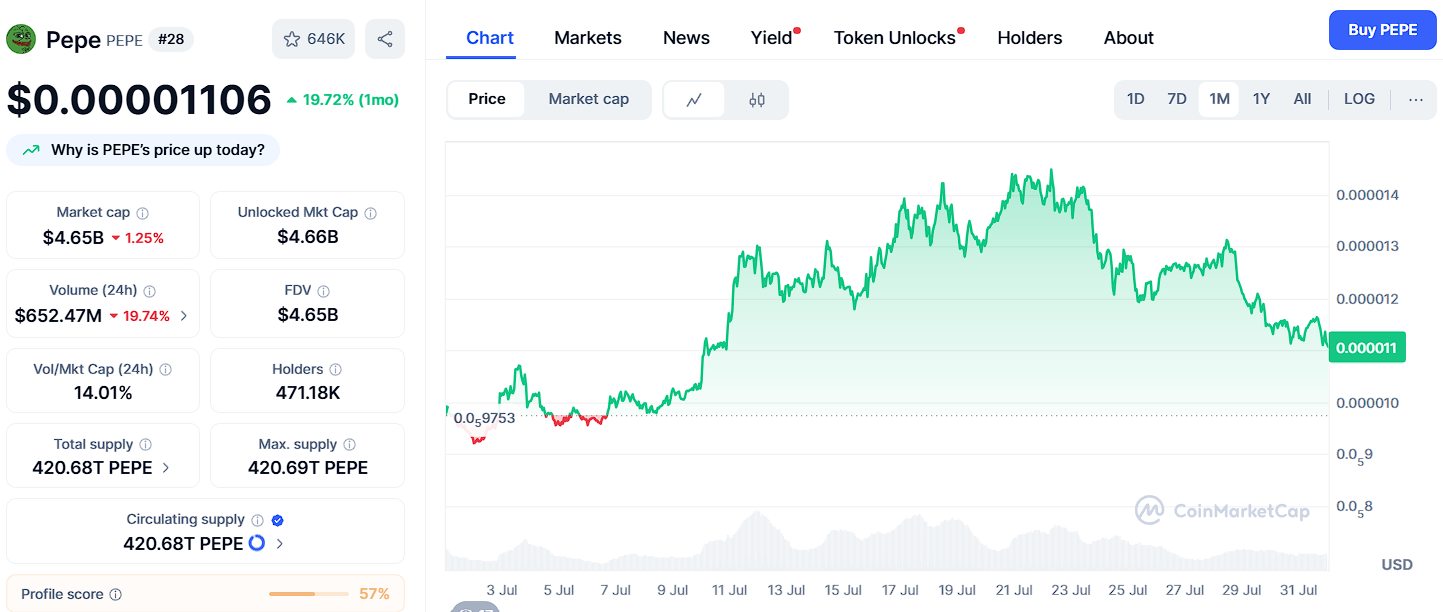Set chart range to 1Y
Viewport: 1443px width, 612px height.
(x=1261, y=99)
